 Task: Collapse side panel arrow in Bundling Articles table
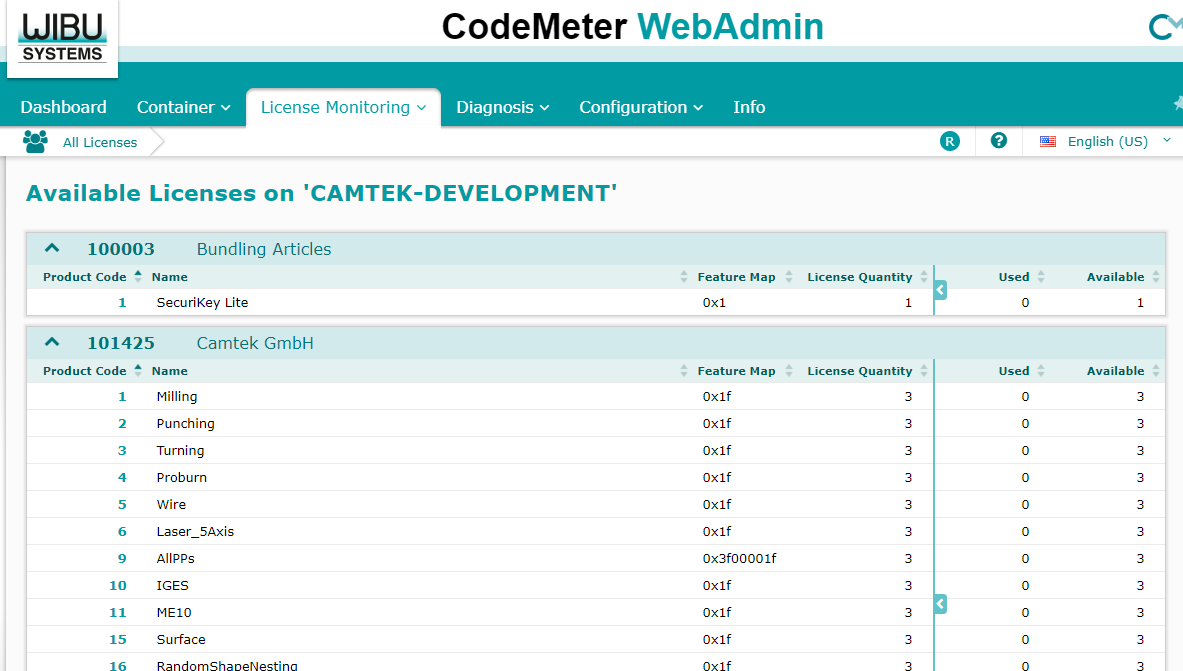pos(940,290)
